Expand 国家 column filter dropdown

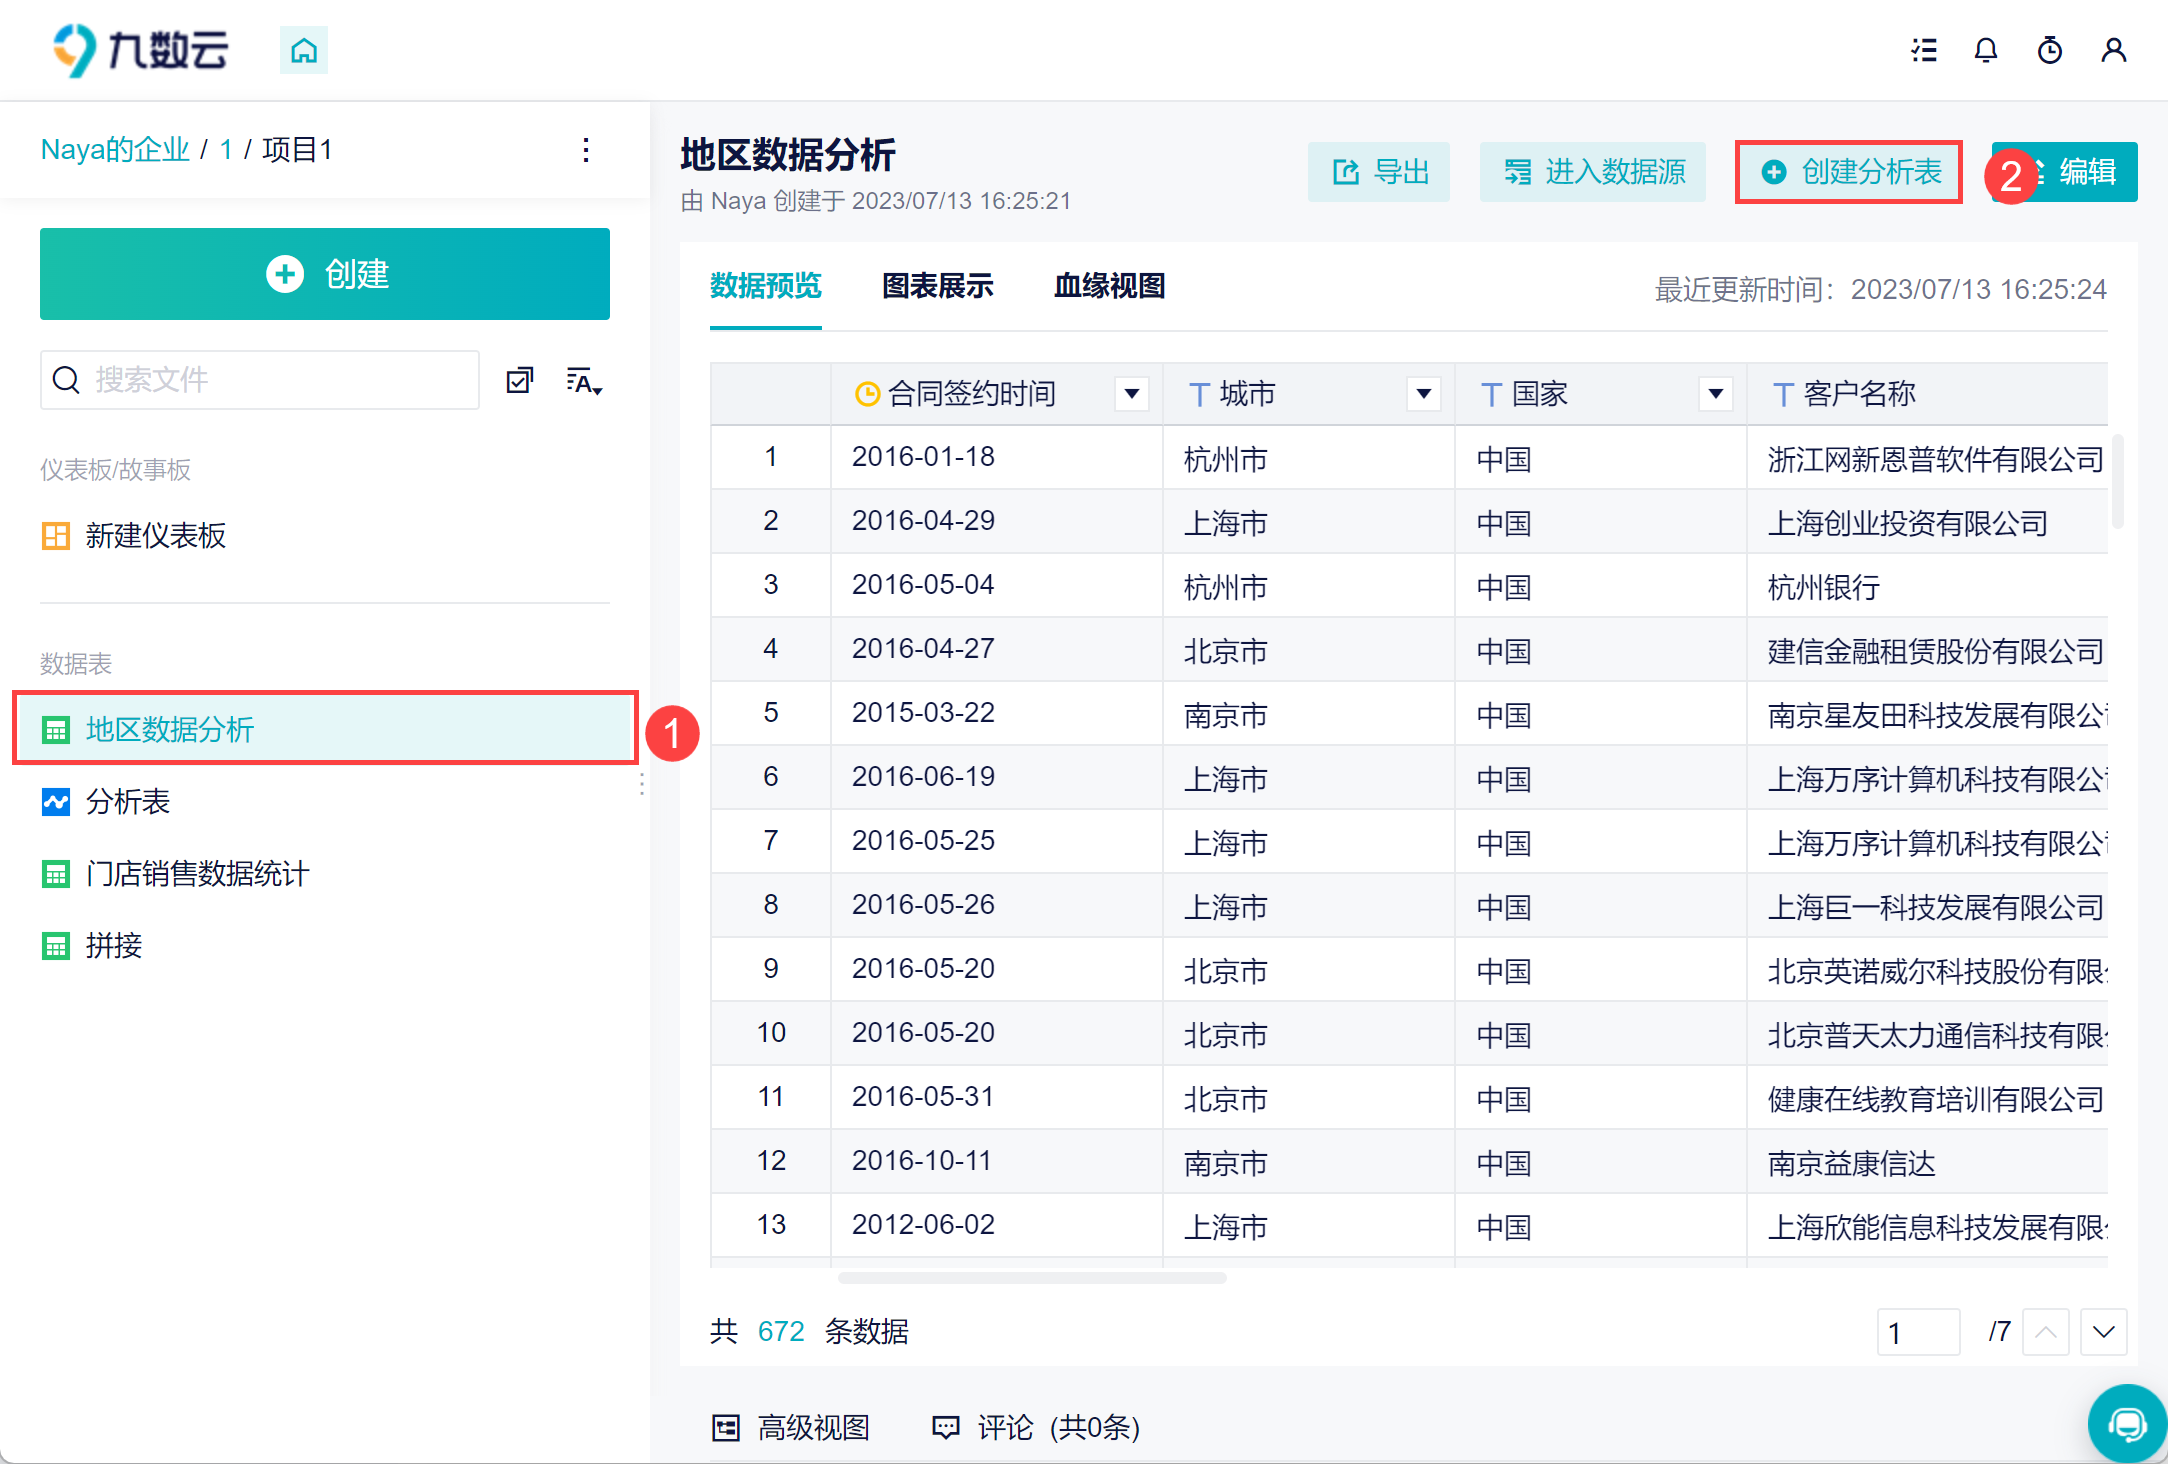click(1715, 394)
